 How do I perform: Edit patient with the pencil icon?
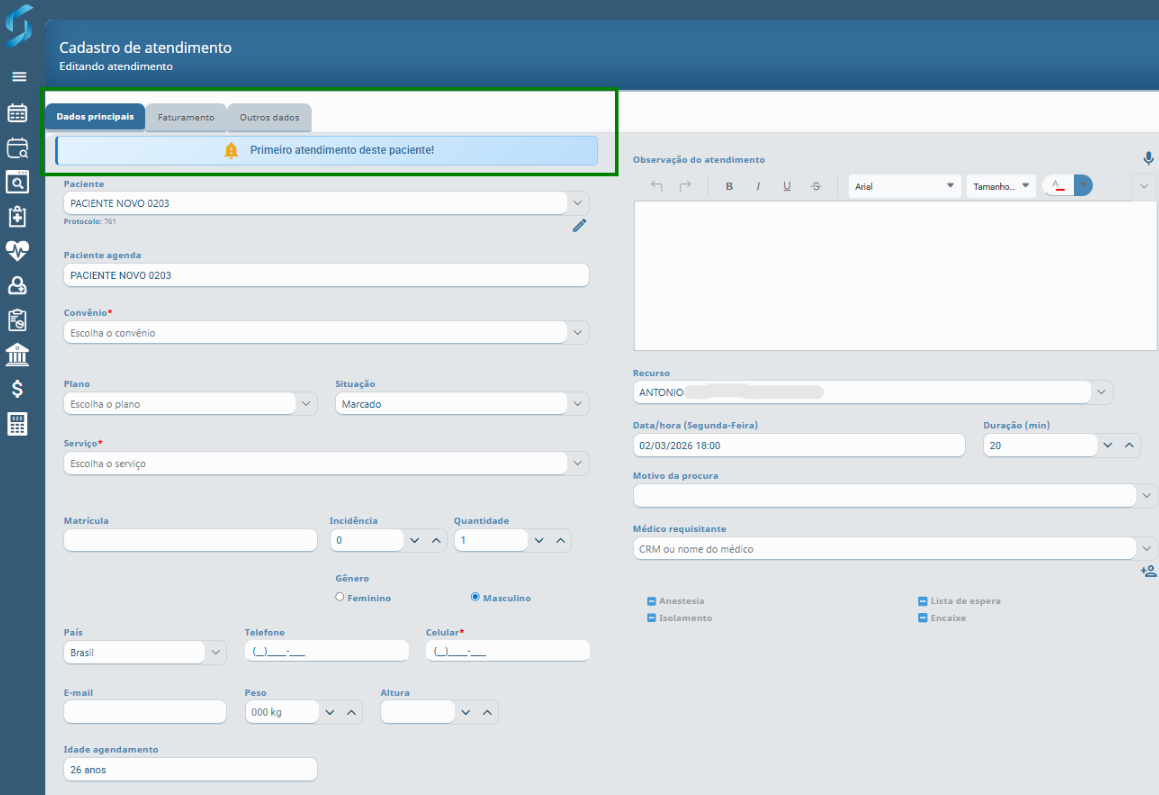pyautogui.click(x=579, y=226)
